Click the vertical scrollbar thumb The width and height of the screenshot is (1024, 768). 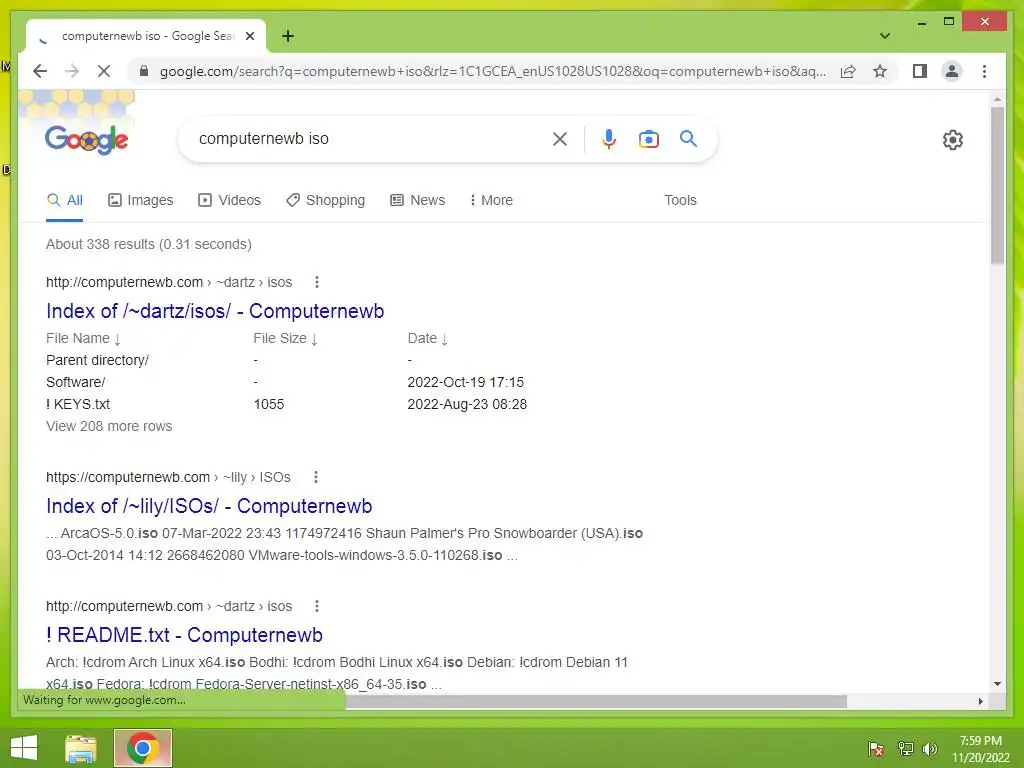997,185
